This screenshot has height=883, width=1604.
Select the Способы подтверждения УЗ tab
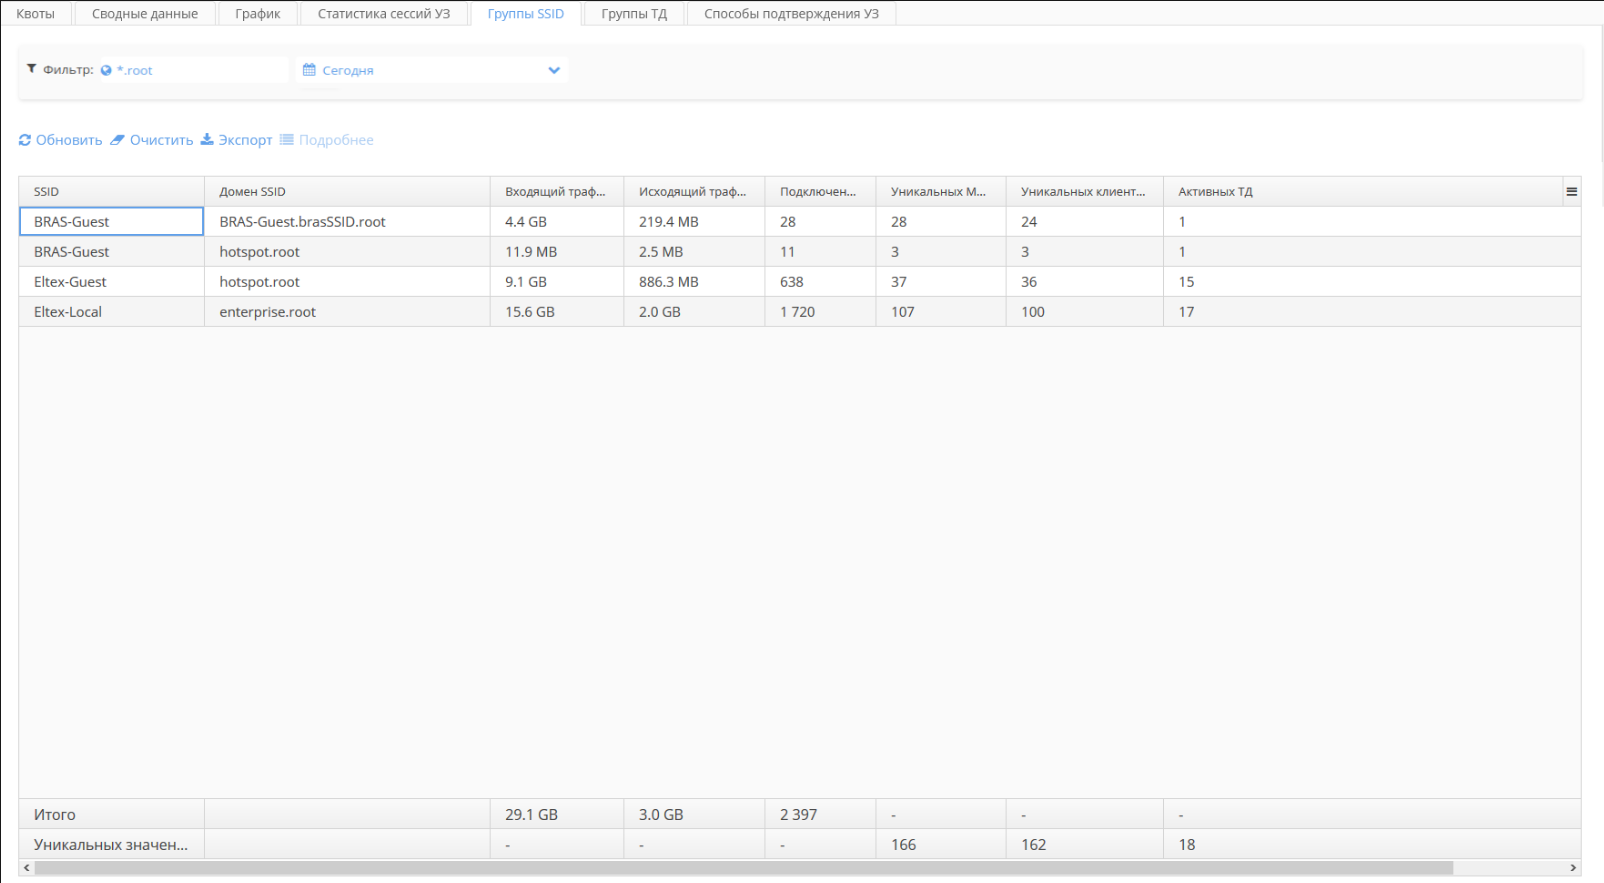791,14
